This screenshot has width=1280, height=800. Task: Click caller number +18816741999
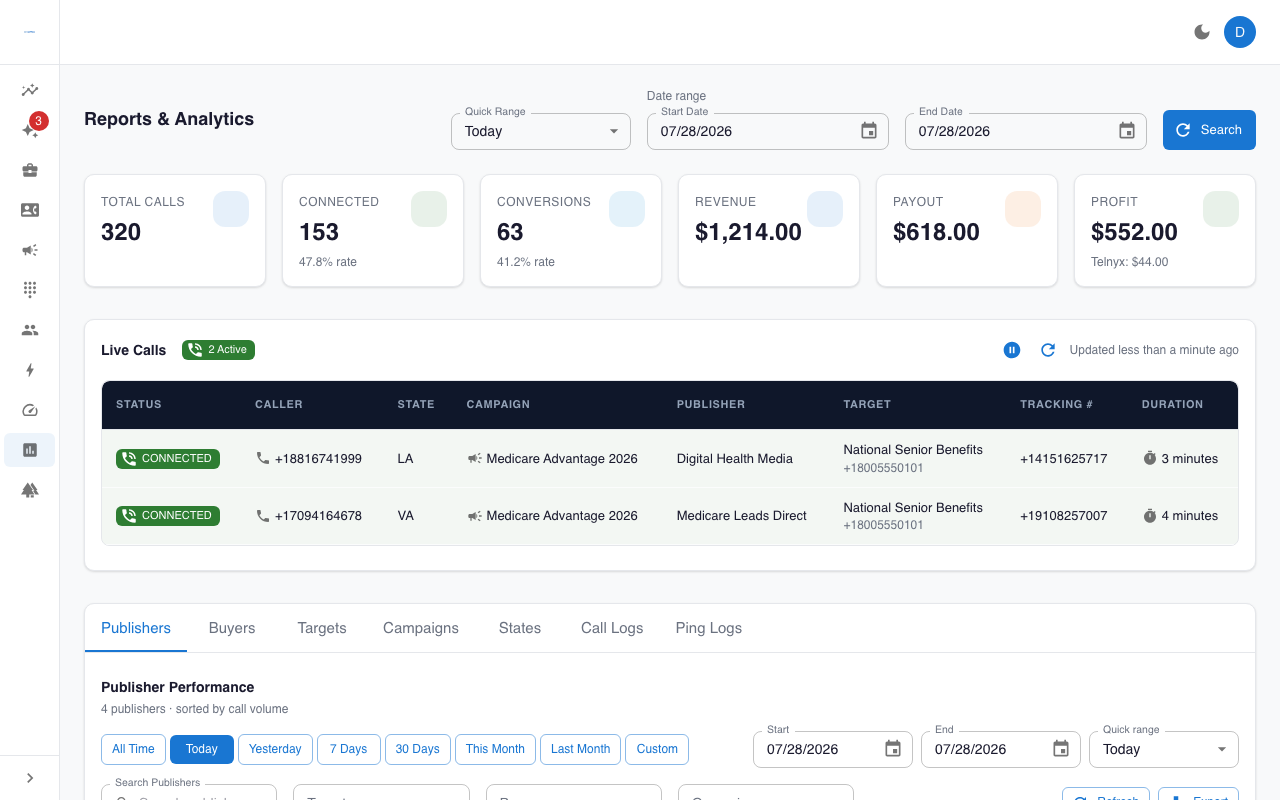(318, 459)
